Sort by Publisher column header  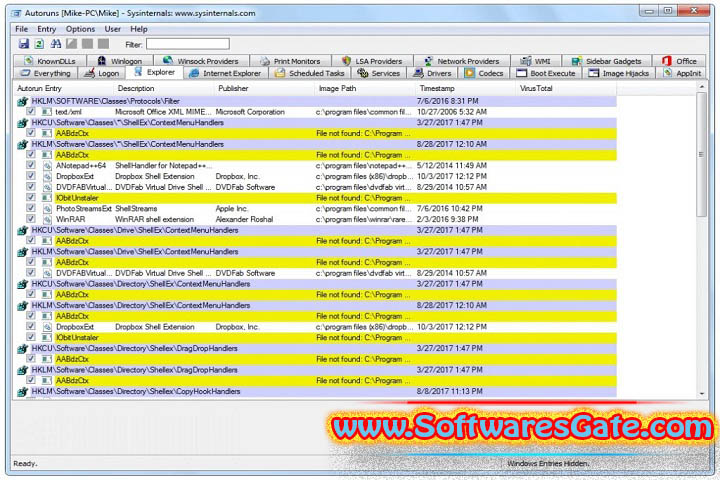[x=265, y=88]
